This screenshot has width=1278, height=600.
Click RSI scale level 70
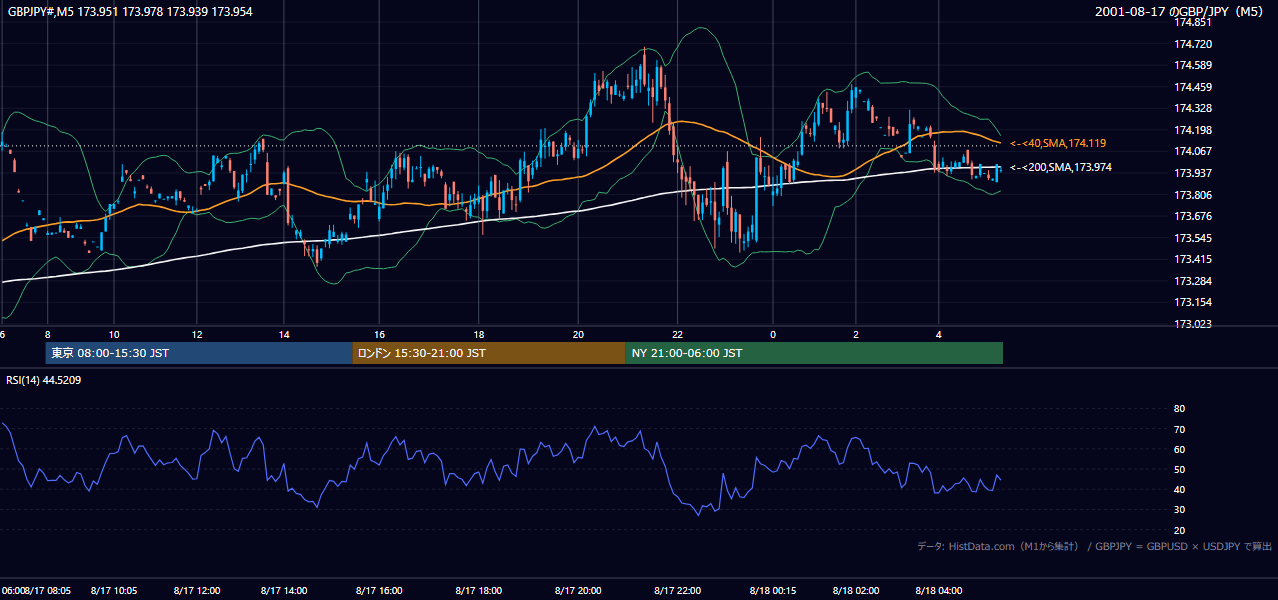tap(1179, 429)
